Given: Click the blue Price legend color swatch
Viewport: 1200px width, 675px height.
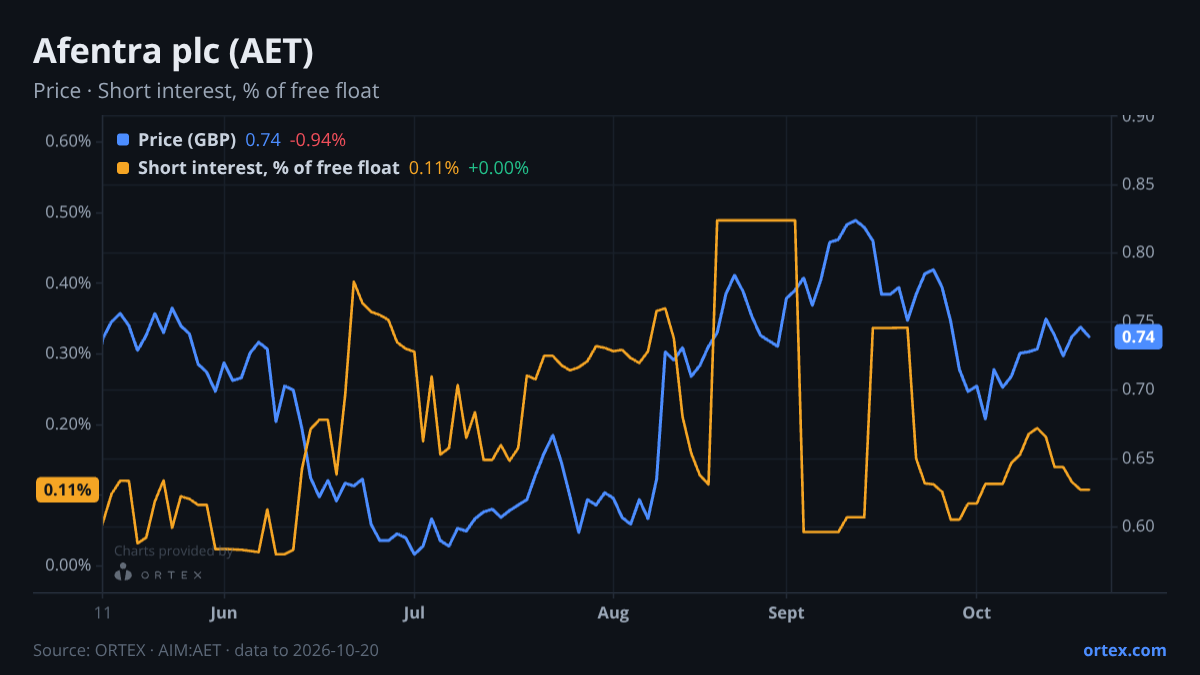Looking at the screenshot, I should click(123, 140).
